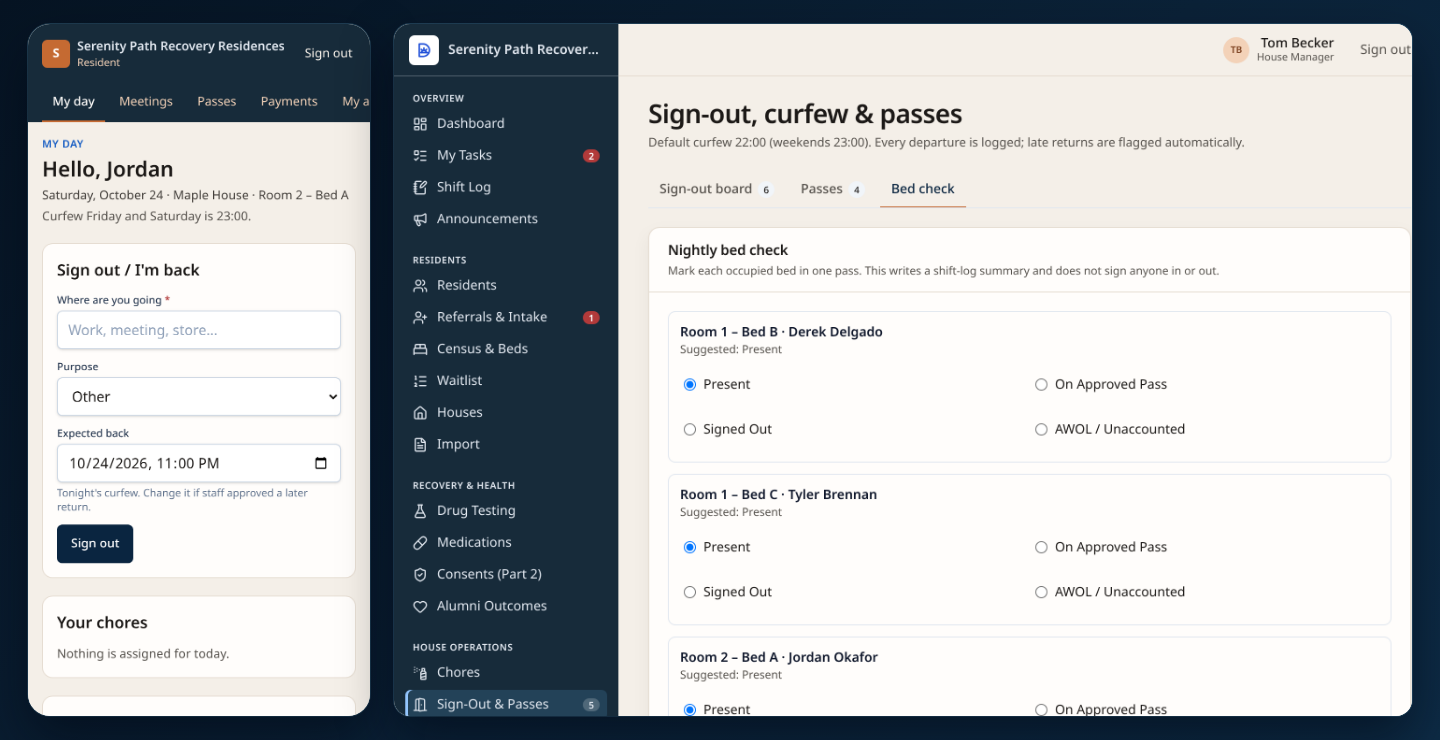
Task: Open the Passes tab in resident app
Action: (x=217, y=102)
